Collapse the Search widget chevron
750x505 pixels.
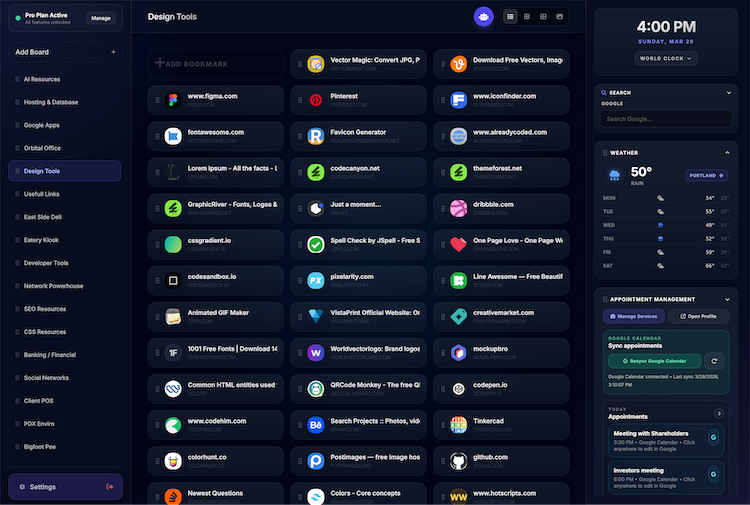(728, 93)
